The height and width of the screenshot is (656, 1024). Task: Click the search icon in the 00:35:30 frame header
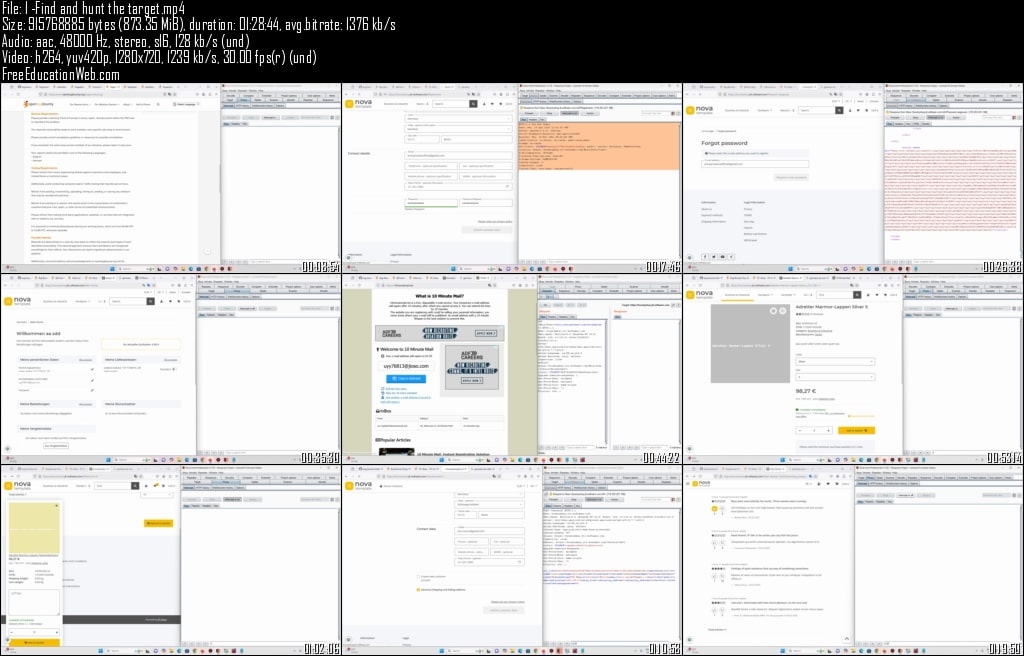pos(150,301)
